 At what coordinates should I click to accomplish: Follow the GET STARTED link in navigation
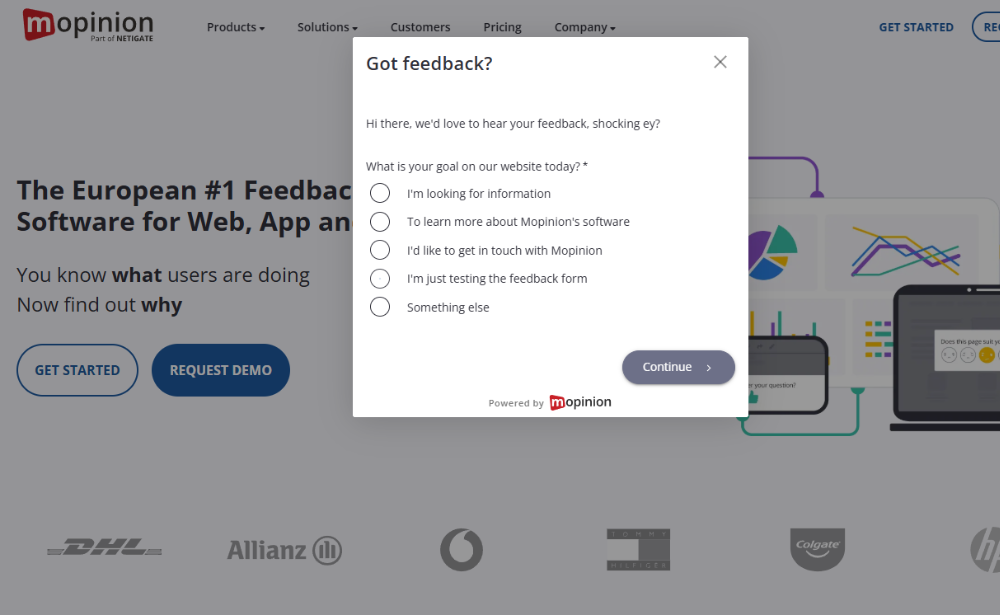pyautogui.click(x=916, y=27)
